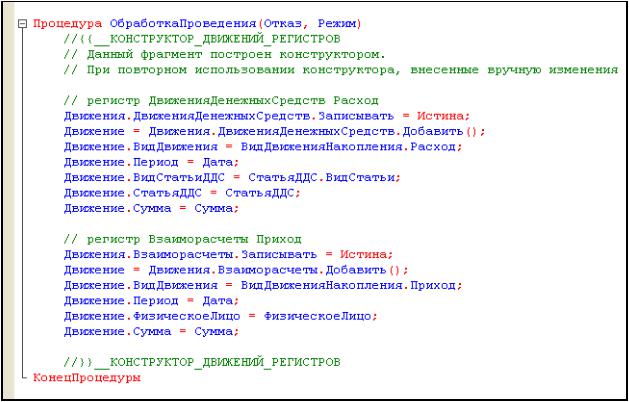This screenshot has width=629, height=402.
Task: Click the 'Движение.СтатьяДДС = СтатьяДДС' line
Action: point(182,193)
